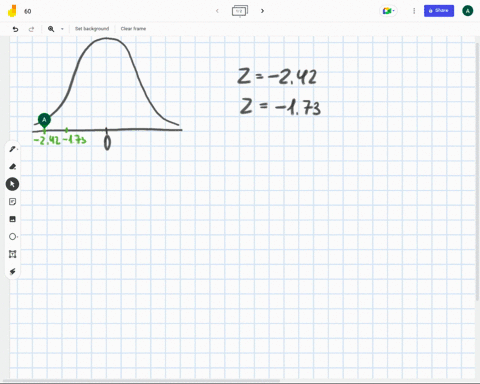This screenshot has width=480, height=384.
Task: Open the more actions menu
Action: tap(414, 11)
